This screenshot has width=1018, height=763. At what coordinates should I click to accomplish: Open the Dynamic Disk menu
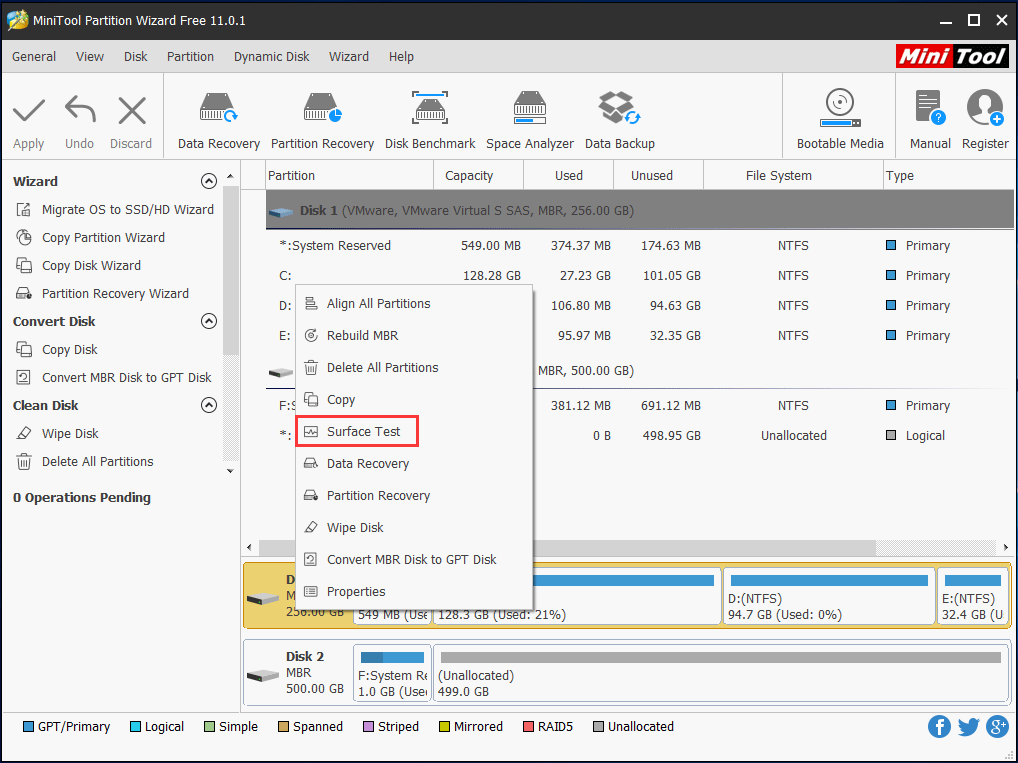271,56
